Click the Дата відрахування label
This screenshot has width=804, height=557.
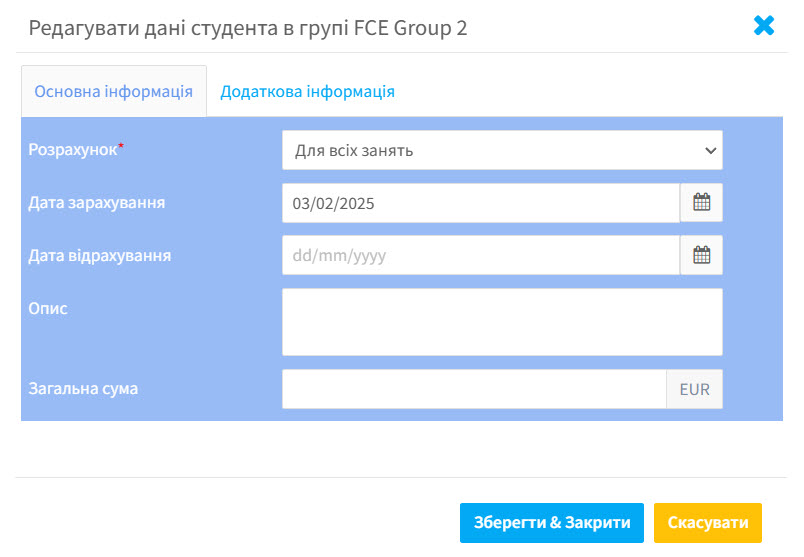[x=100, y=255]
